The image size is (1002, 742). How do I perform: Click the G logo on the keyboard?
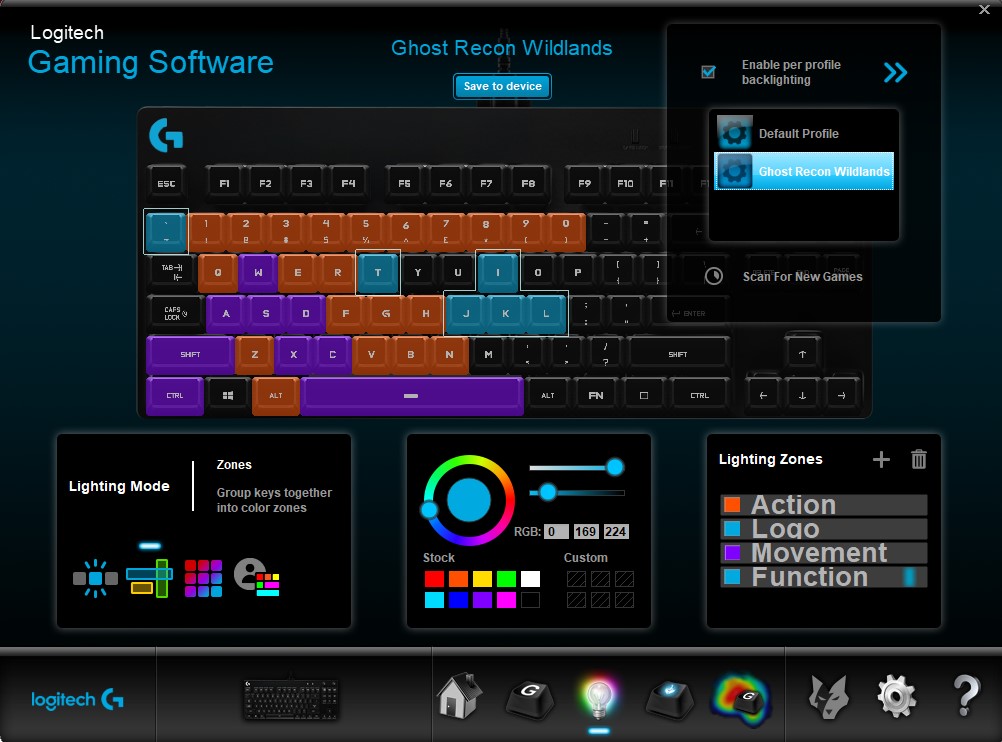pyautogui.click(x=166, y=135)
